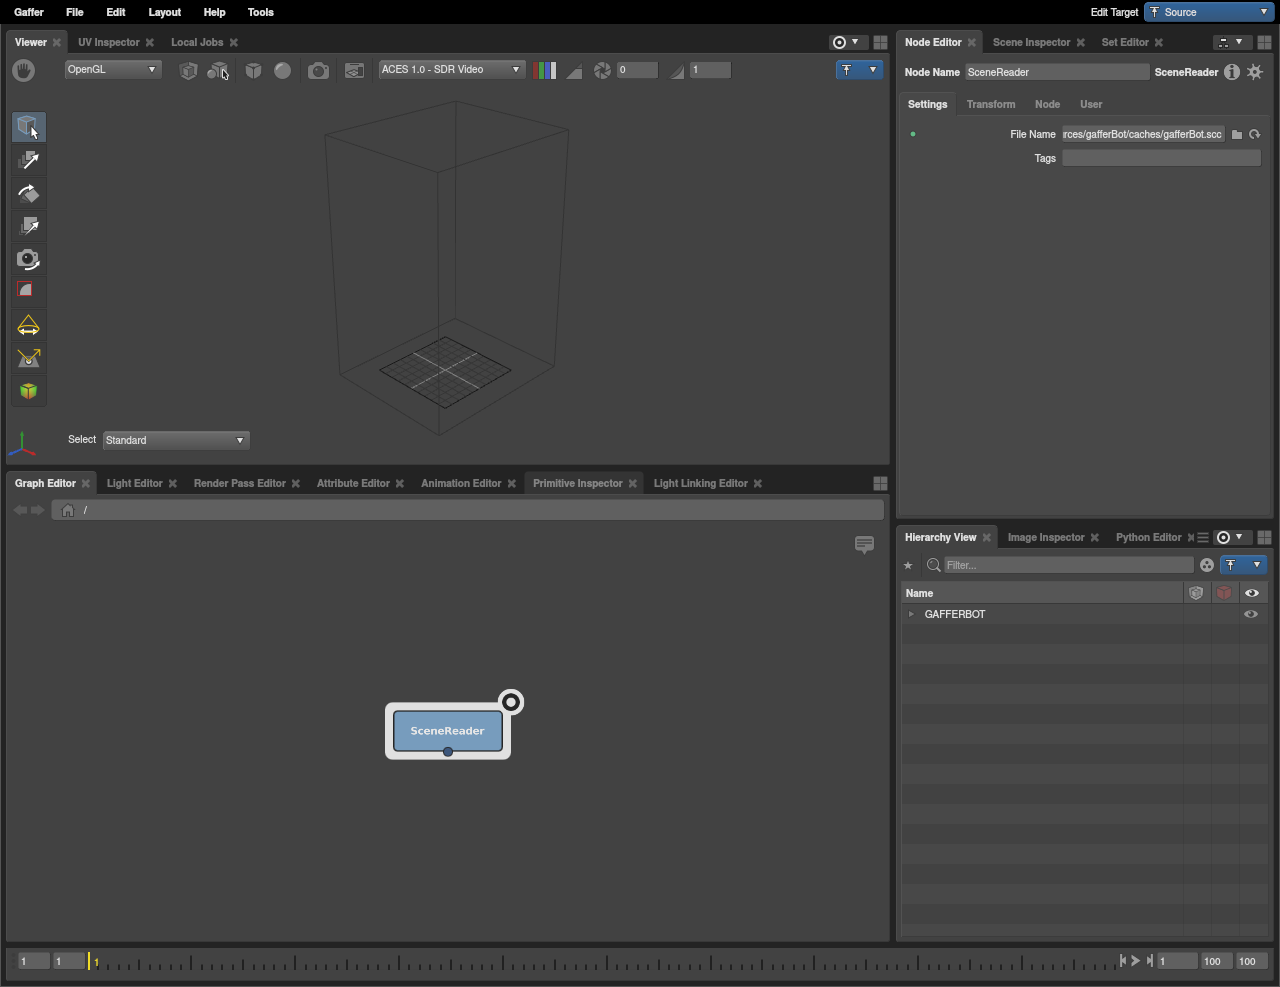The width and height of the screenshot is (1280, 987).
Task: Open the viewer gadgets overlay menu
Action: pos(354,70)
